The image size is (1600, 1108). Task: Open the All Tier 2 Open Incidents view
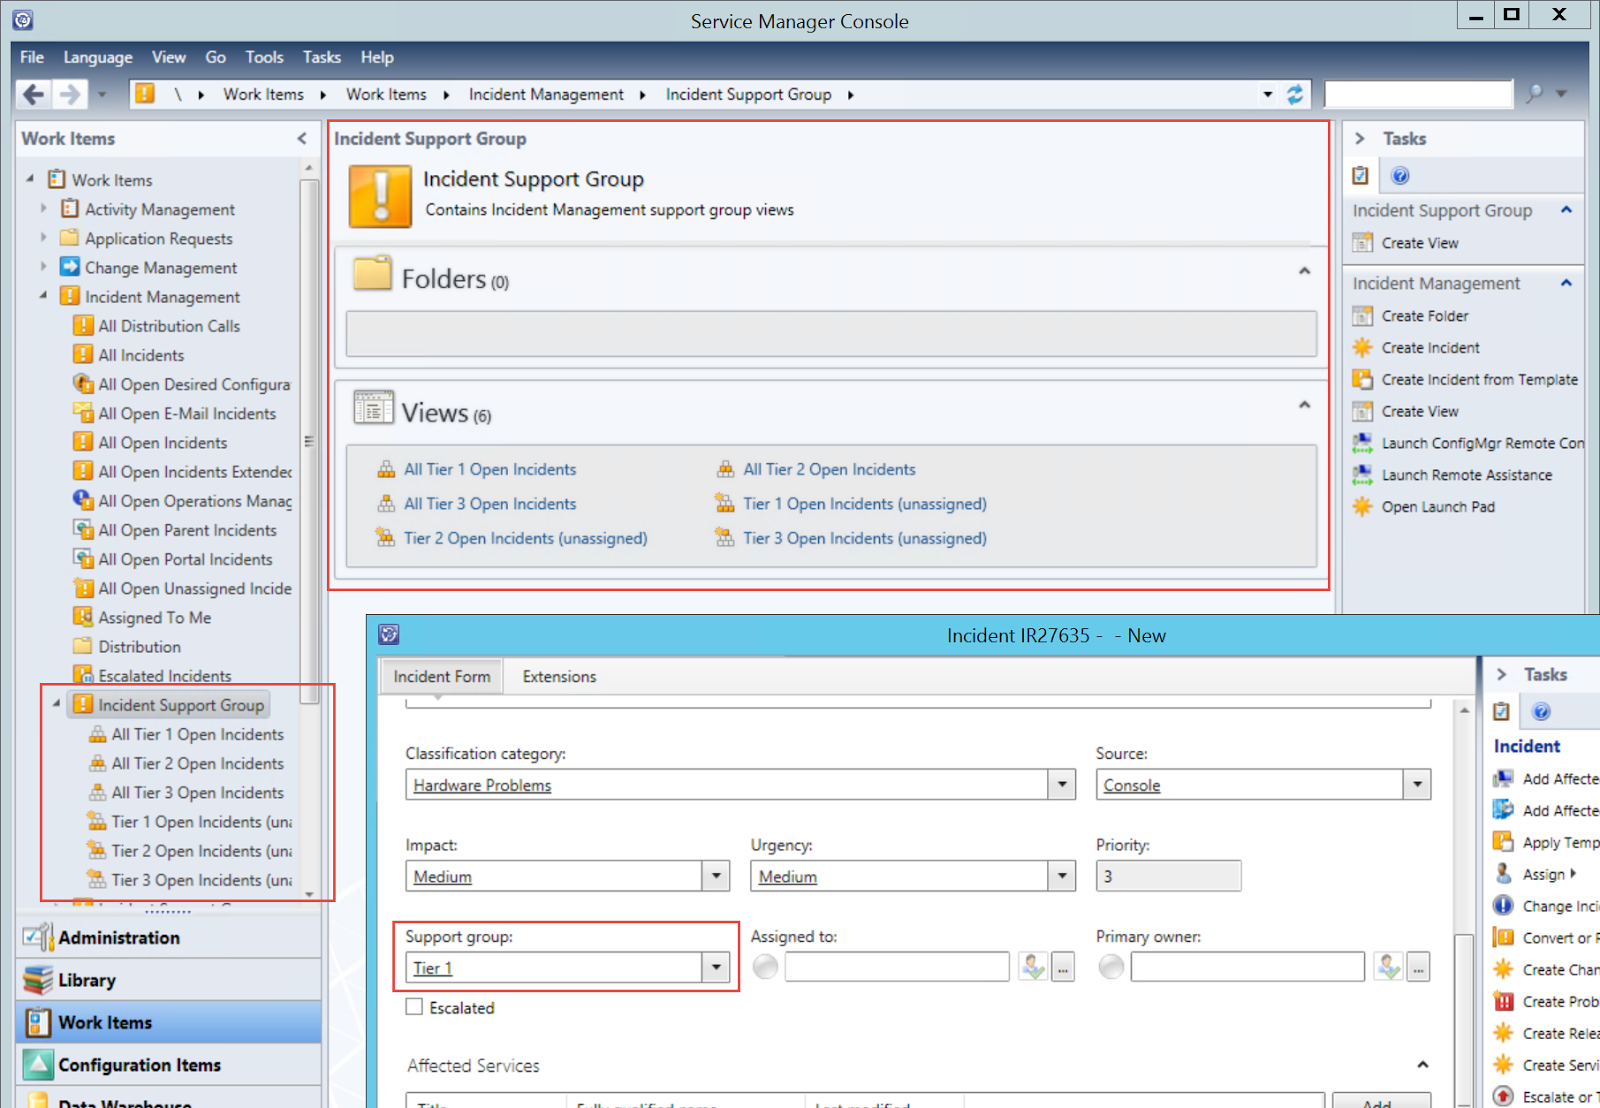828,469
